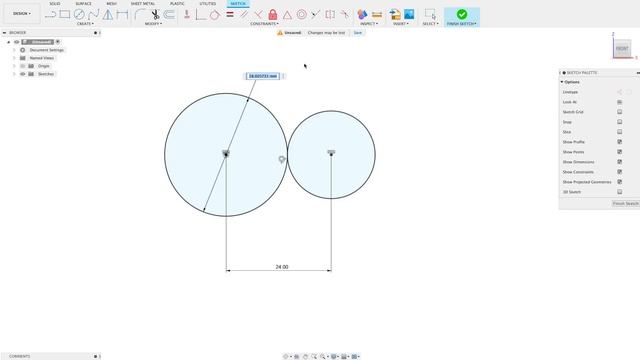Select the 2-Point Rectangle tool

[x=64, y=15]
